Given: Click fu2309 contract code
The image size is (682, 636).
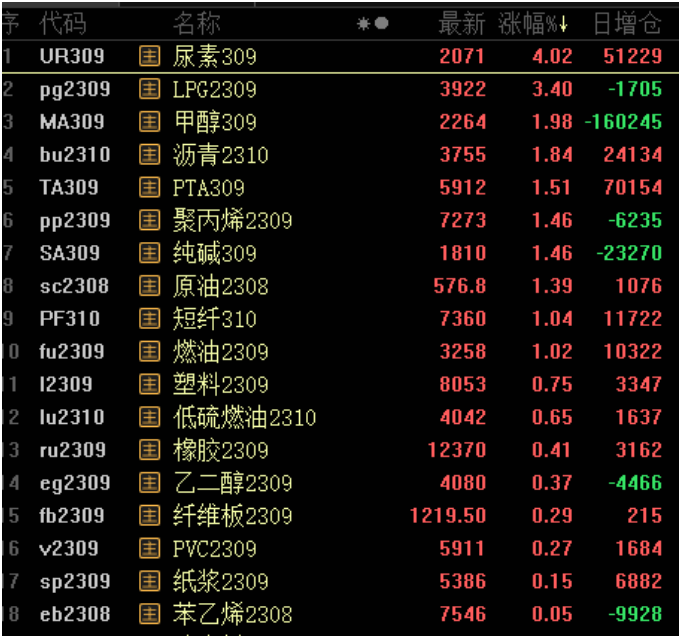Looking at the screenshot, I should coord(72,352).
